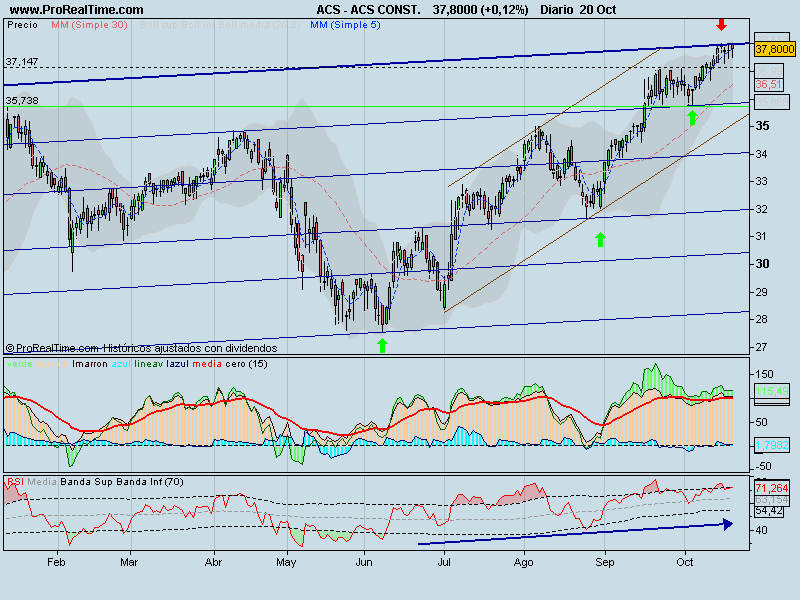800x600 pixels.
Task: Click the 'Banda Sup' RSI legend label
Action: [x=87, y=482]
